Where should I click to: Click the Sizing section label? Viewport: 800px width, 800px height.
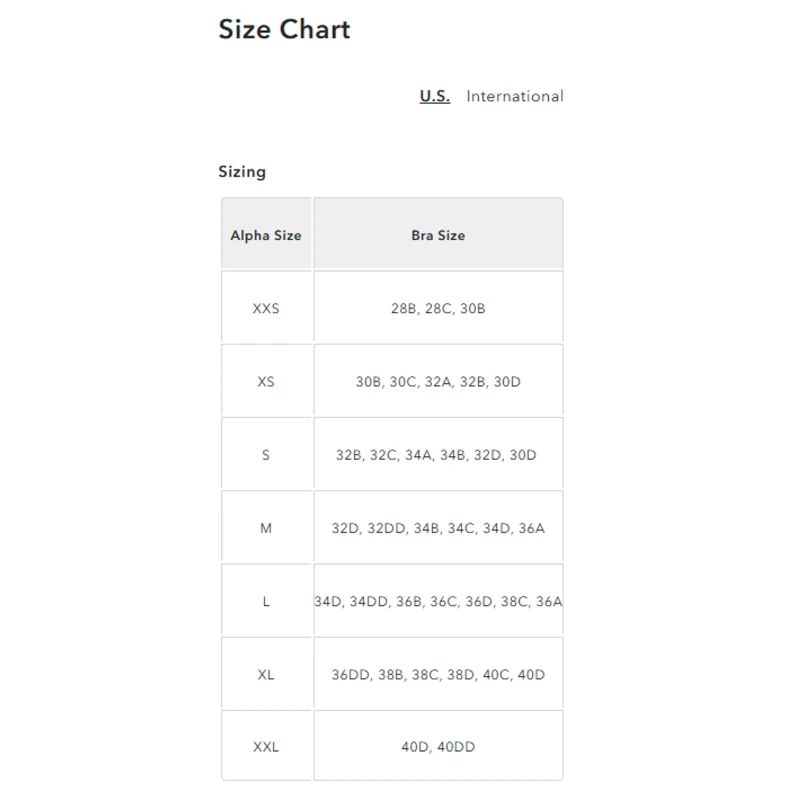click(242, 171)
